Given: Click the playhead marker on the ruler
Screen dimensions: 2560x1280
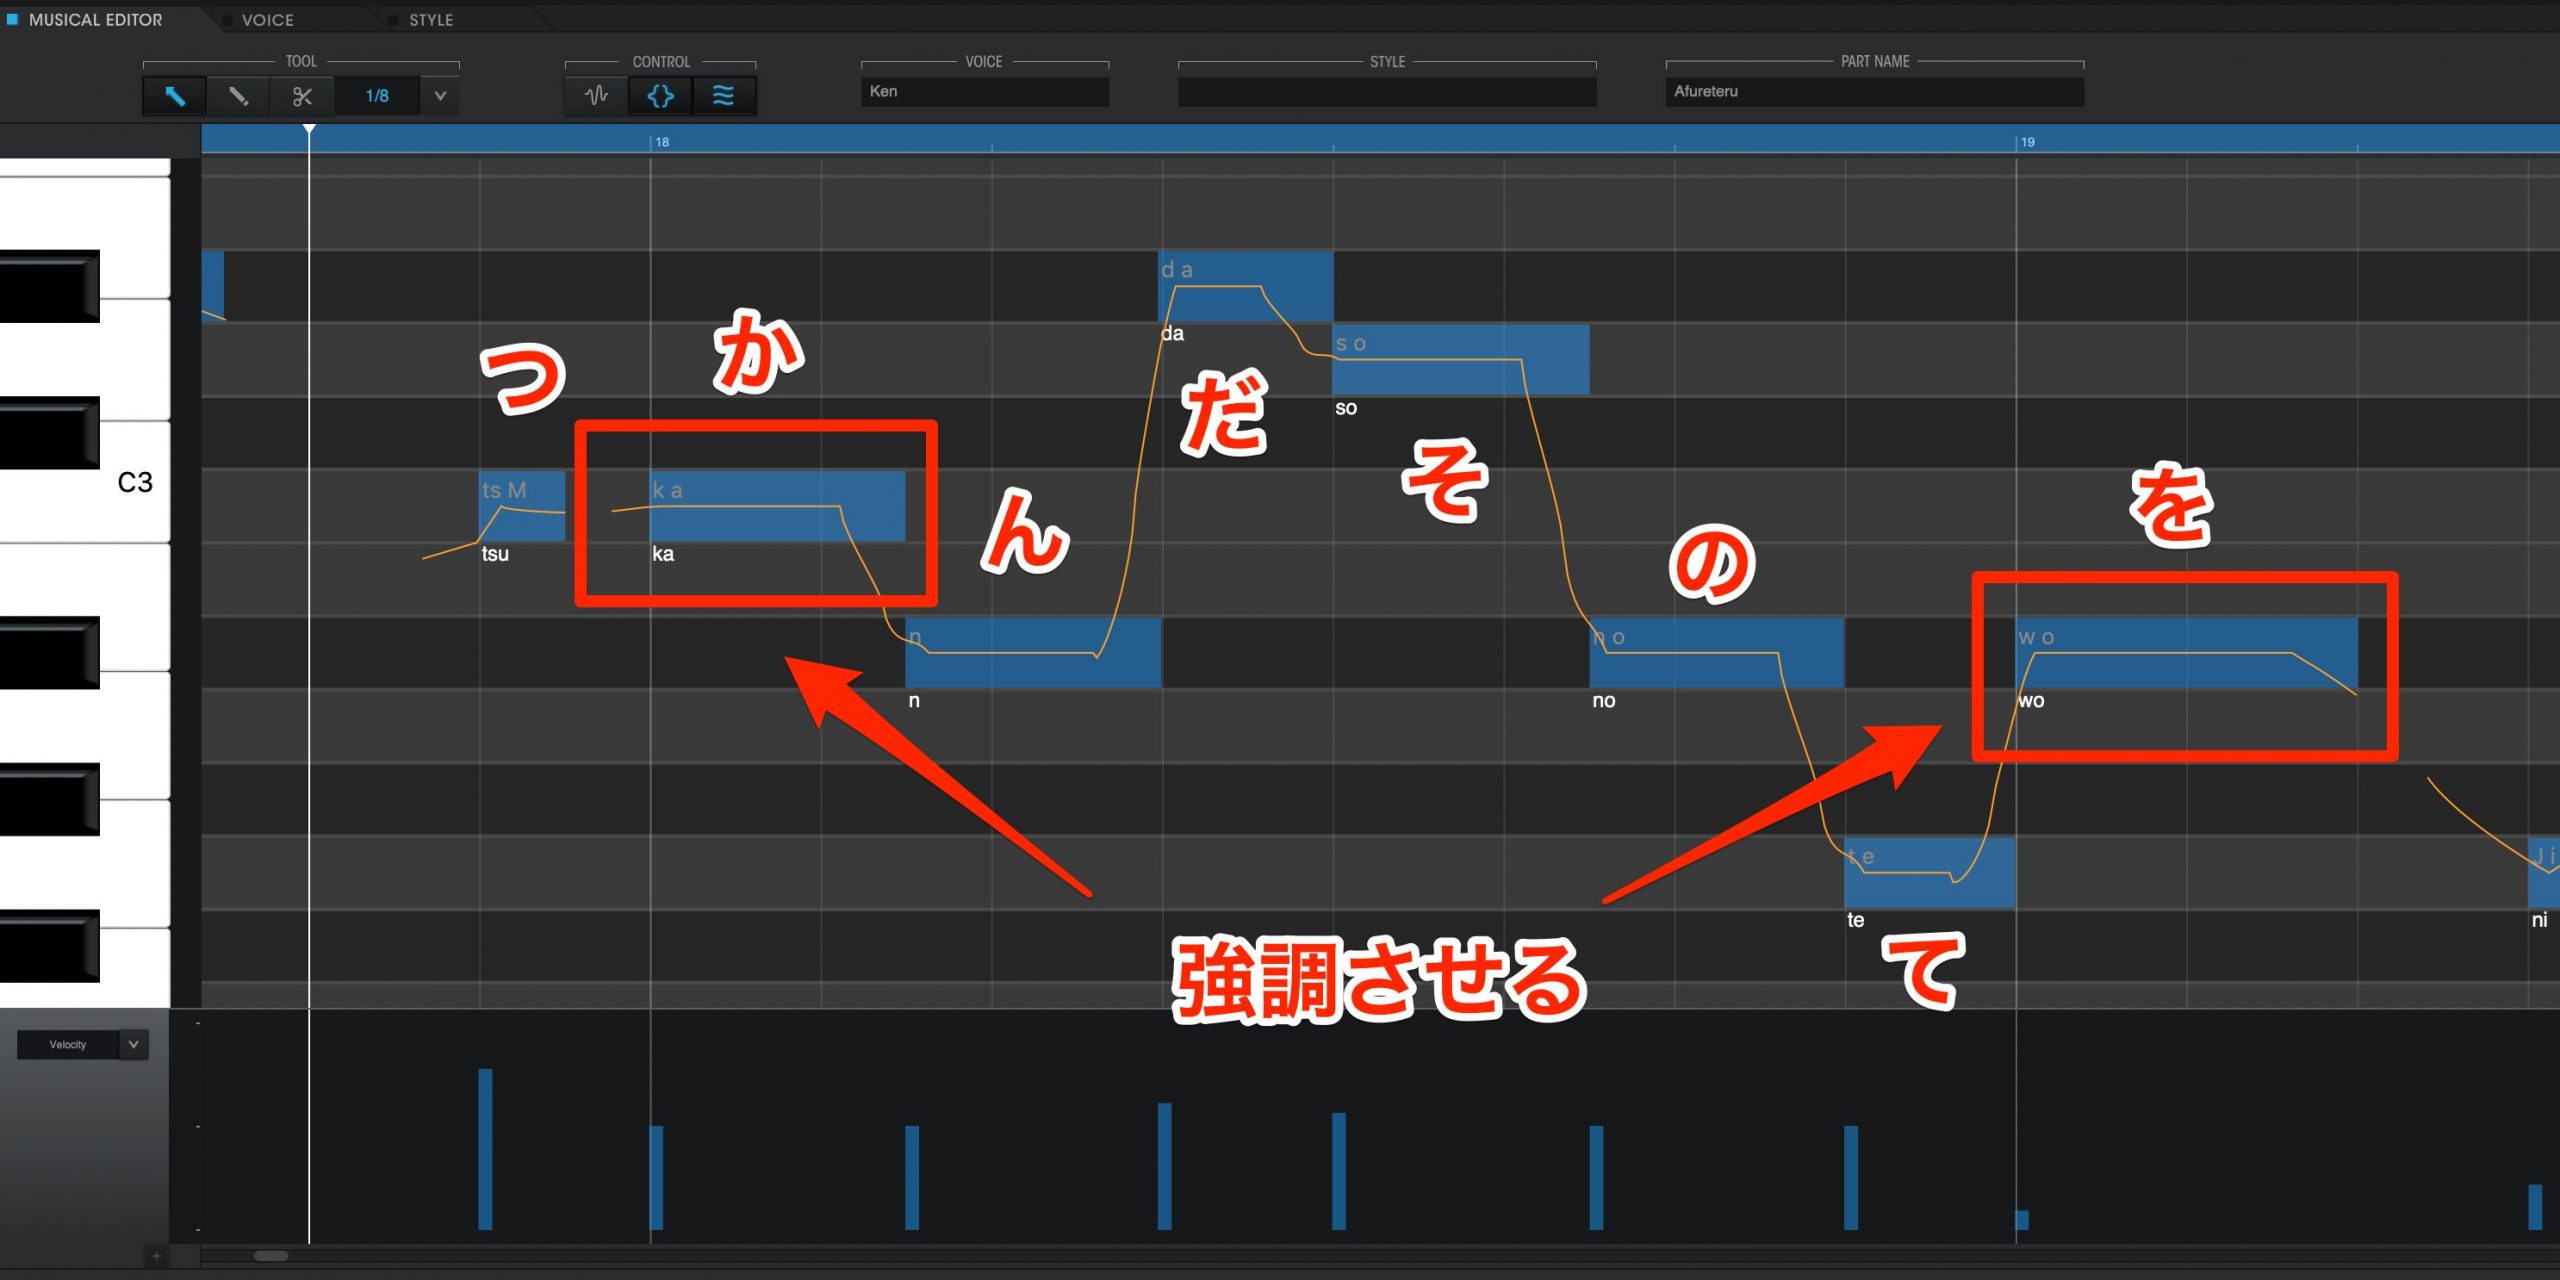Looking at the screenshot, I should pyautogui.click(x=309, y=130).
